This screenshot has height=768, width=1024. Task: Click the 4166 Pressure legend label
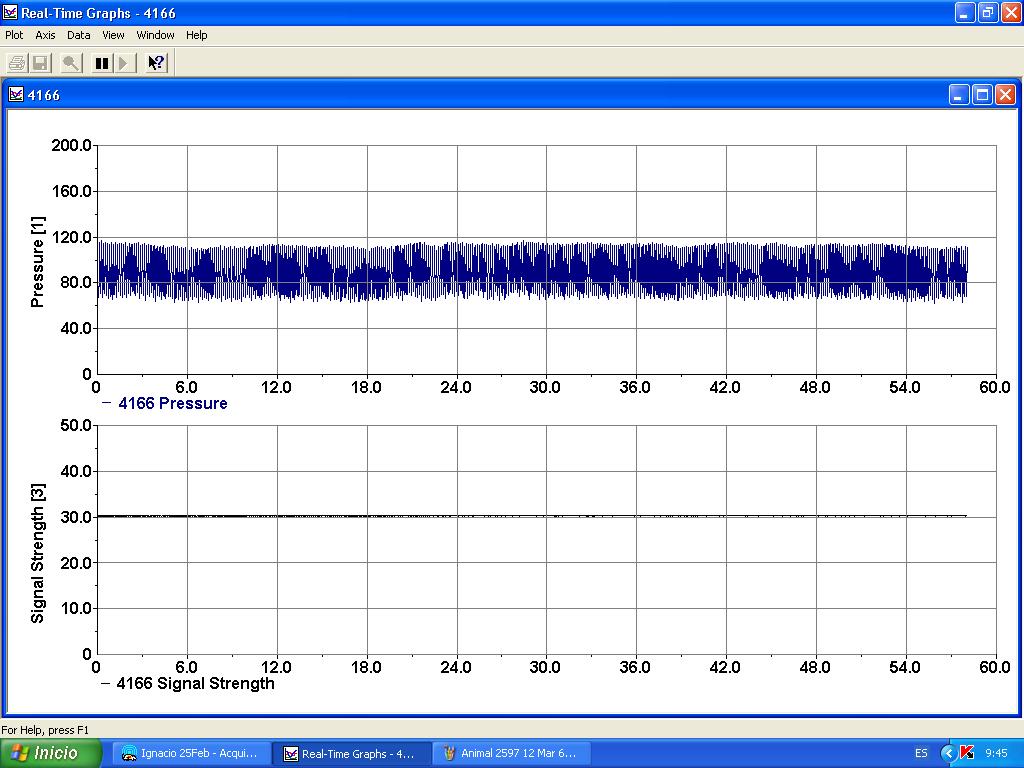pyautogui.click(x=172, y=404)
